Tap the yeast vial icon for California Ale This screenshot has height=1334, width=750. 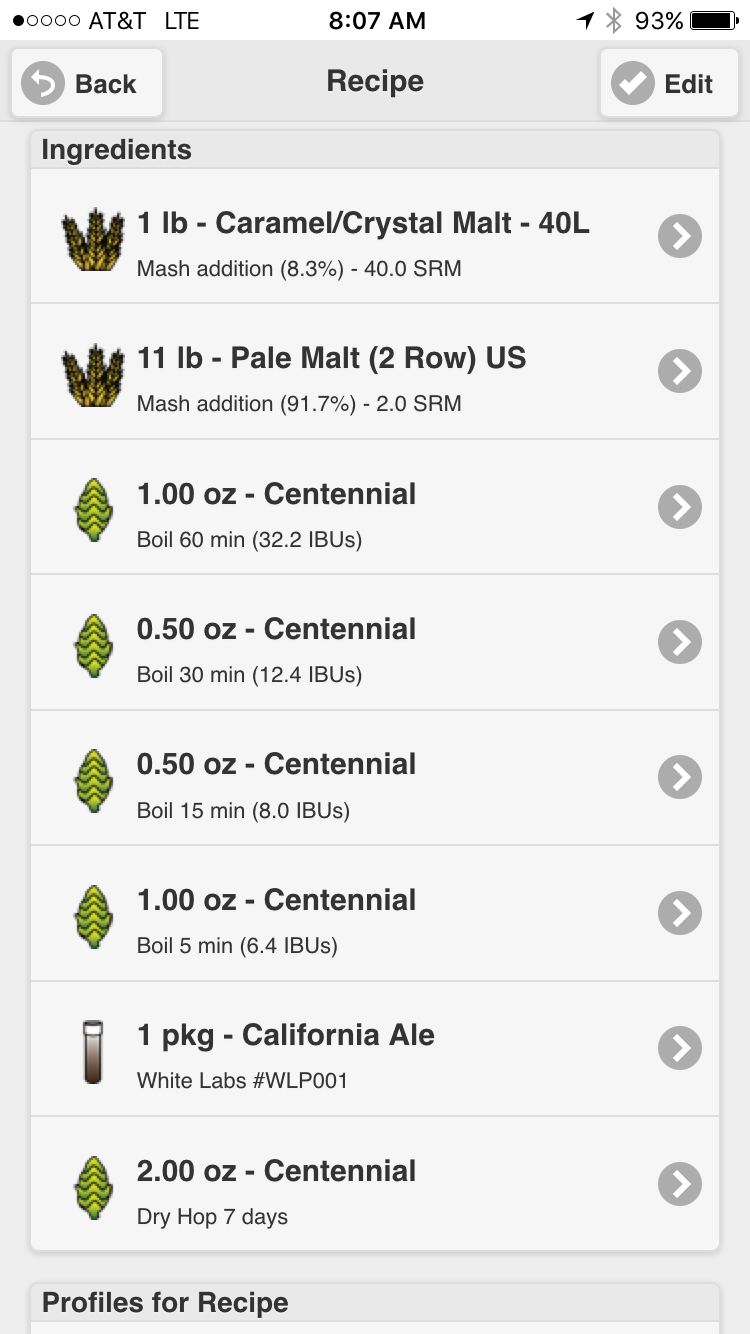(93, 1050)
